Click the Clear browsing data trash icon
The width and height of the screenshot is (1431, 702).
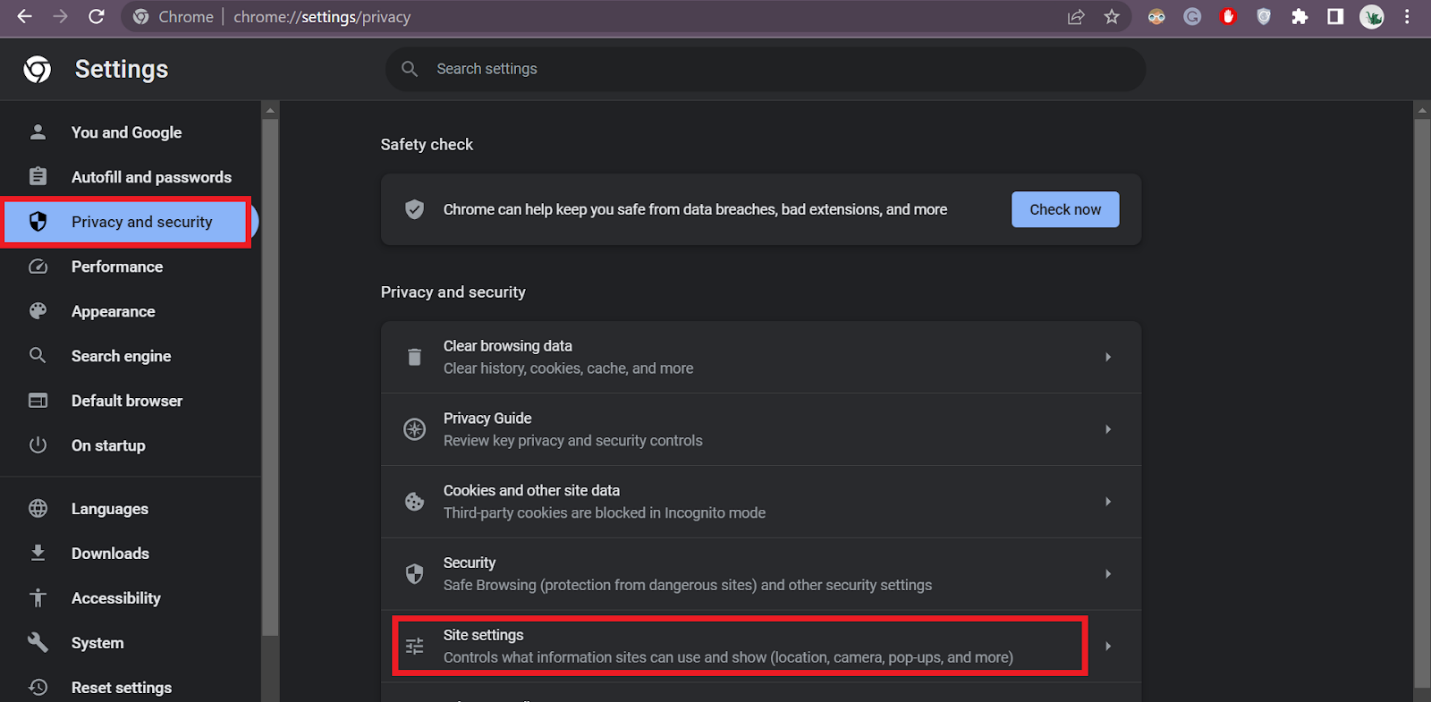pos(414,357)
